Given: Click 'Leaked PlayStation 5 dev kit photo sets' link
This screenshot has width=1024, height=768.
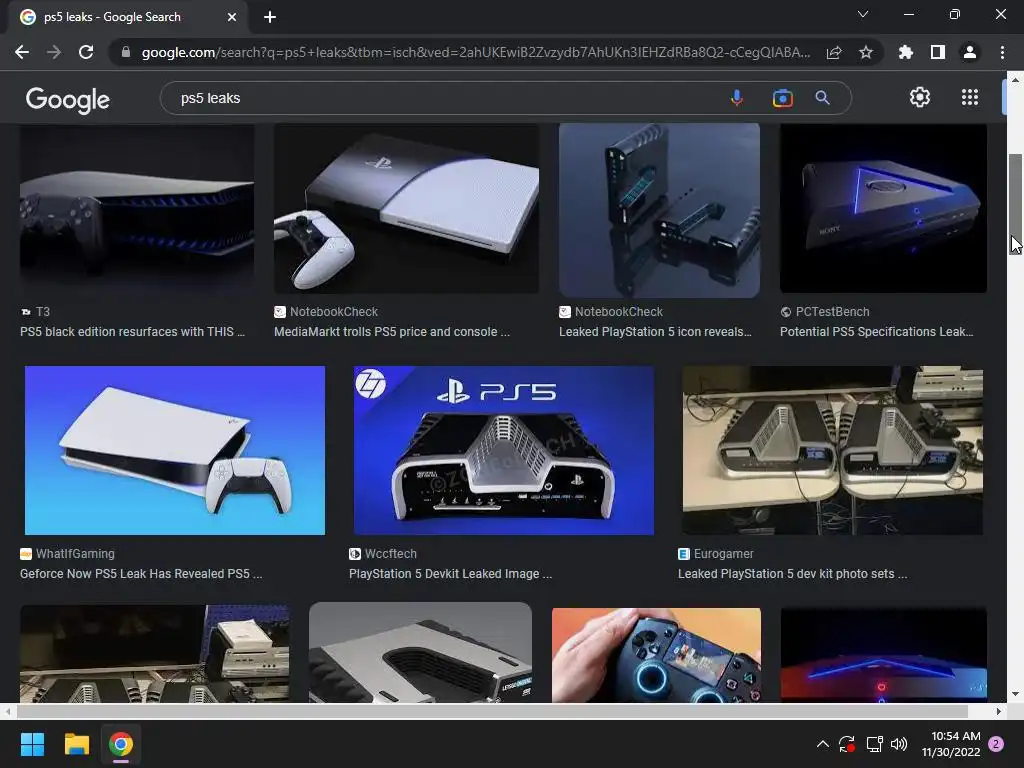Looking at the screenshot, I should click(x=792, y=573).
